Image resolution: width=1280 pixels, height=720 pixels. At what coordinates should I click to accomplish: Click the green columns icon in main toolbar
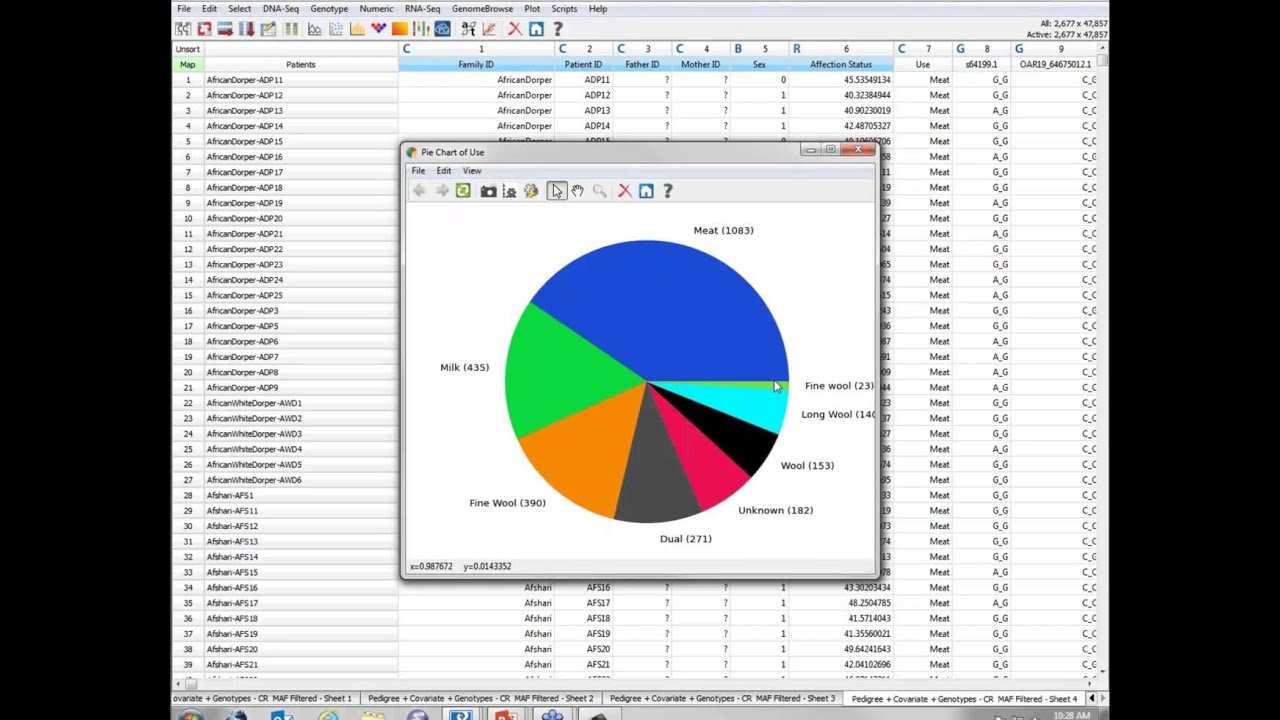click(x=290, y=29)
